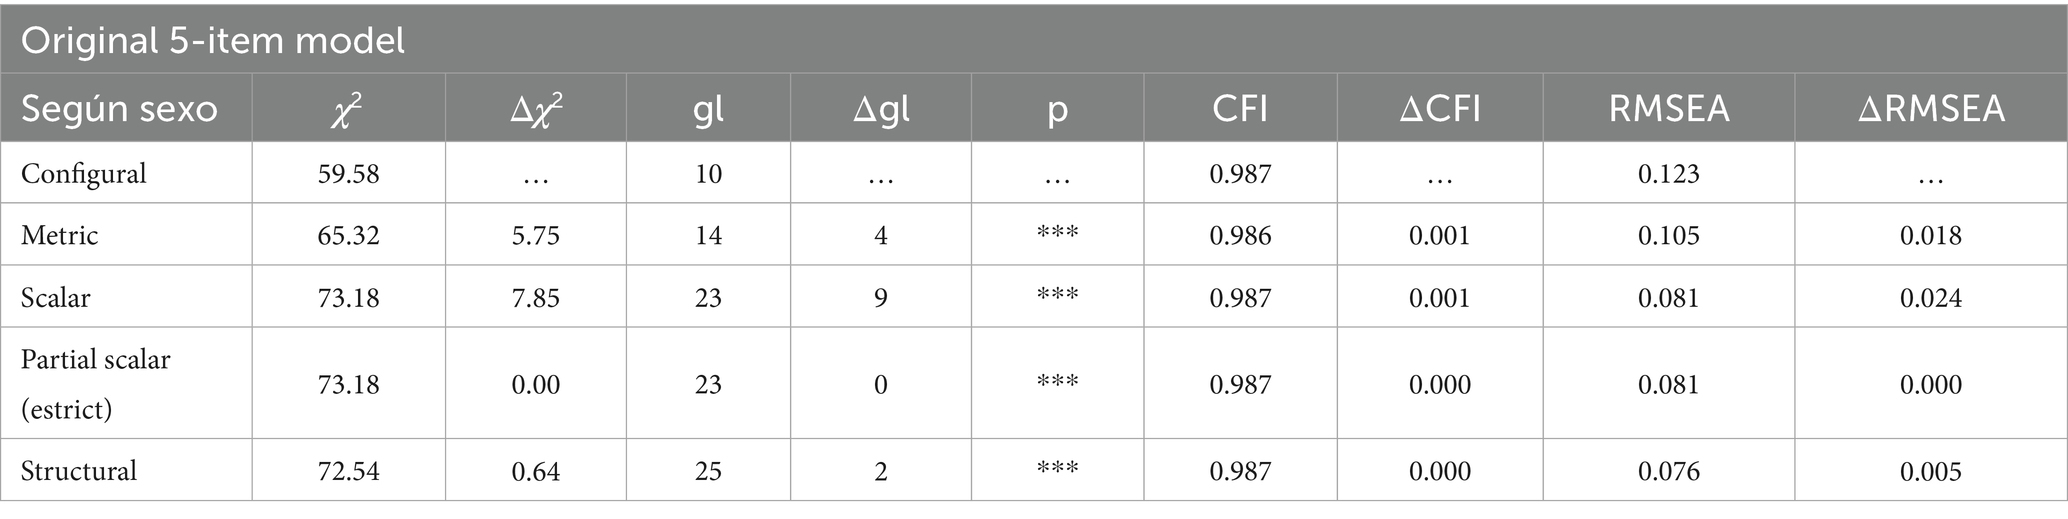Click the 0.018 ΔRMSEA value

1930,236
